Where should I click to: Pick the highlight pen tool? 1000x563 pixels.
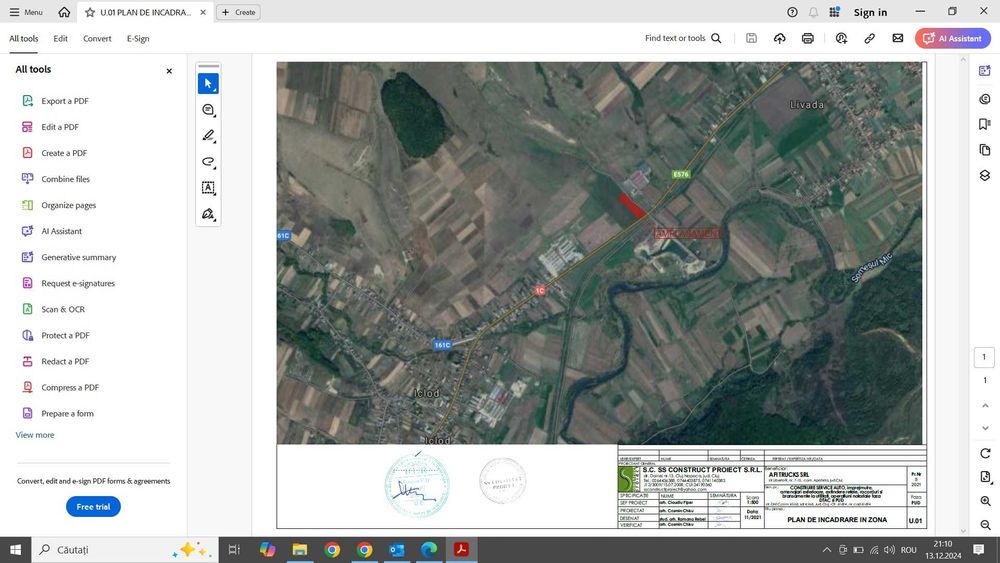pos(208,136)
